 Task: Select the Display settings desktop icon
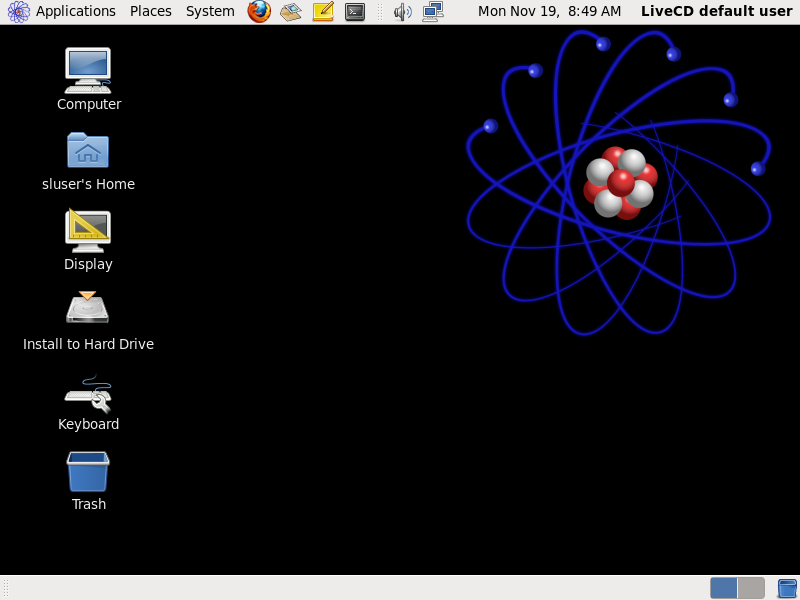click(88, 230)
